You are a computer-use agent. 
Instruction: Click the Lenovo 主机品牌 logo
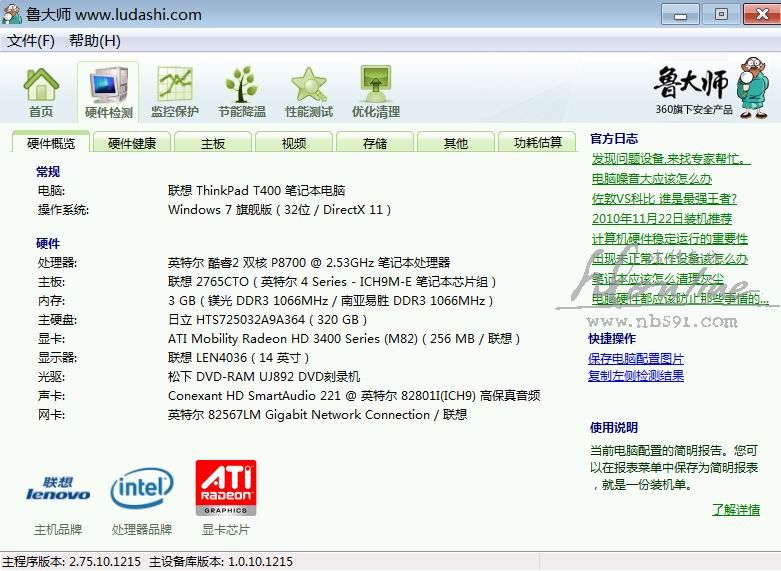tap(58, 489)
